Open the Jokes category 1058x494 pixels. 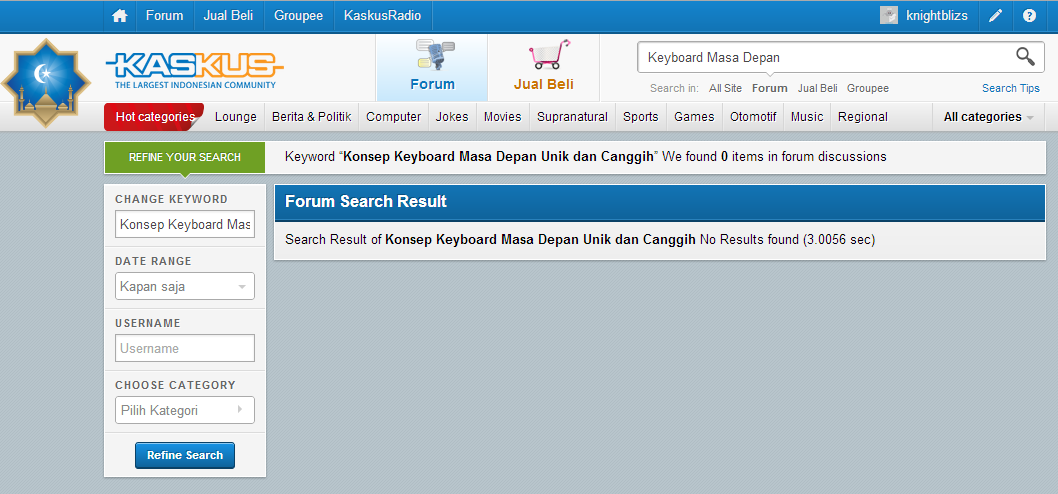(x=452, y=117)
